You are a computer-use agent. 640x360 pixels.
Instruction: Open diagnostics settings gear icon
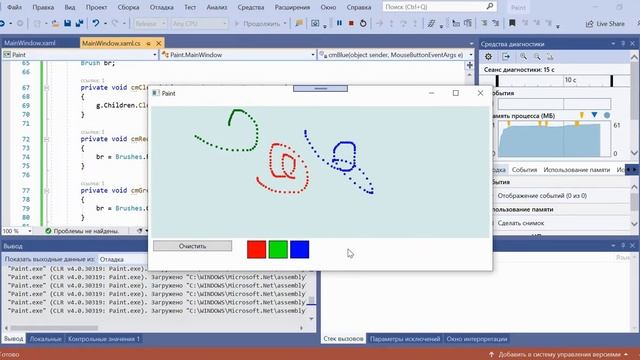tap(488, 57)
